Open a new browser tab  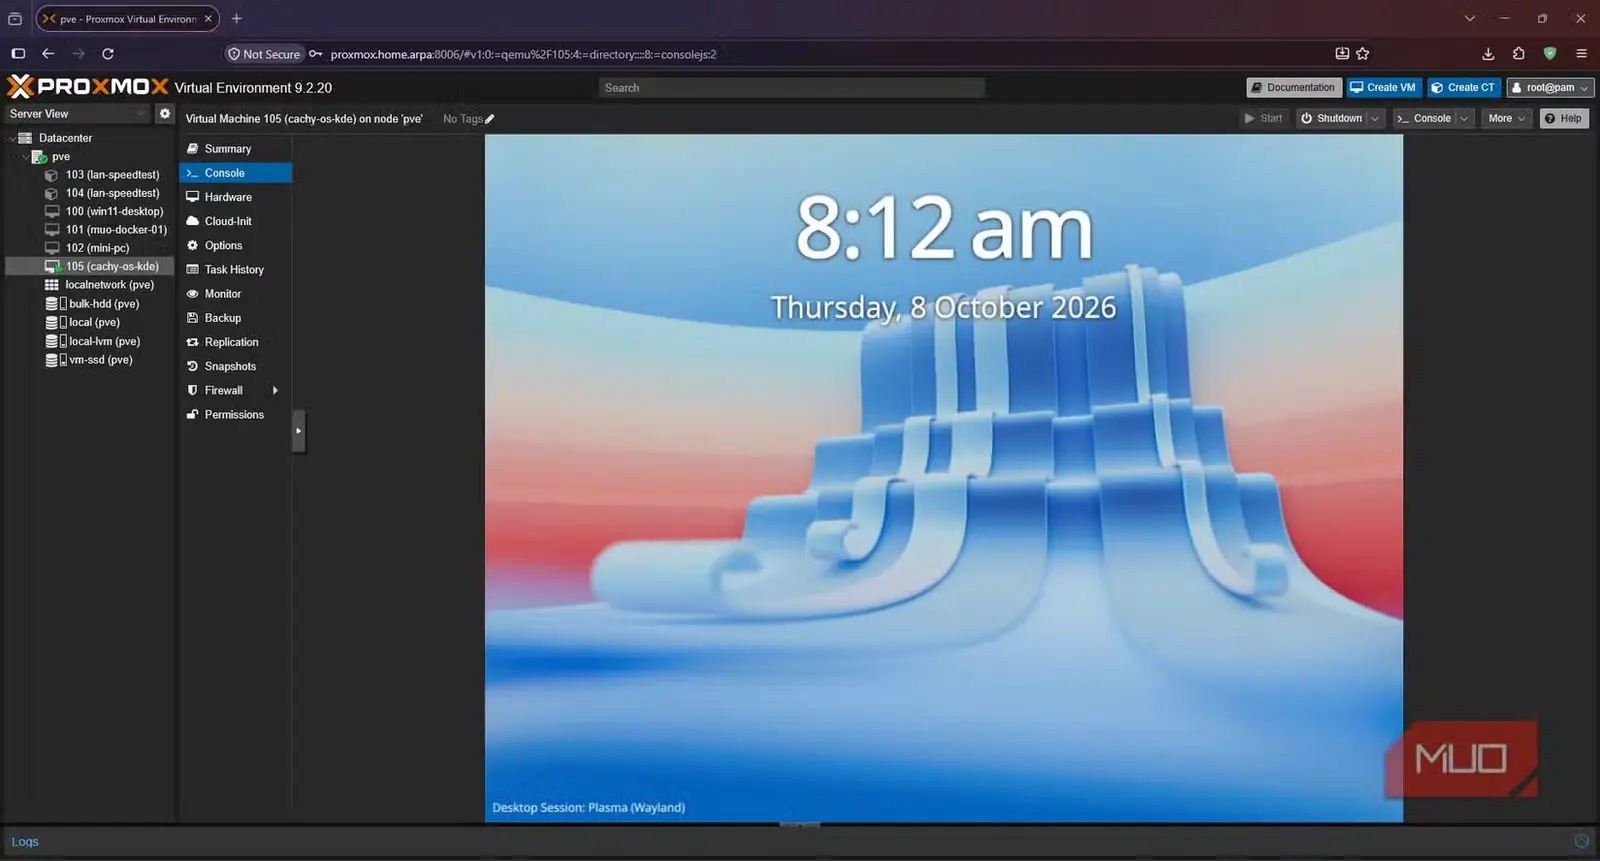(x=237, y=19)
